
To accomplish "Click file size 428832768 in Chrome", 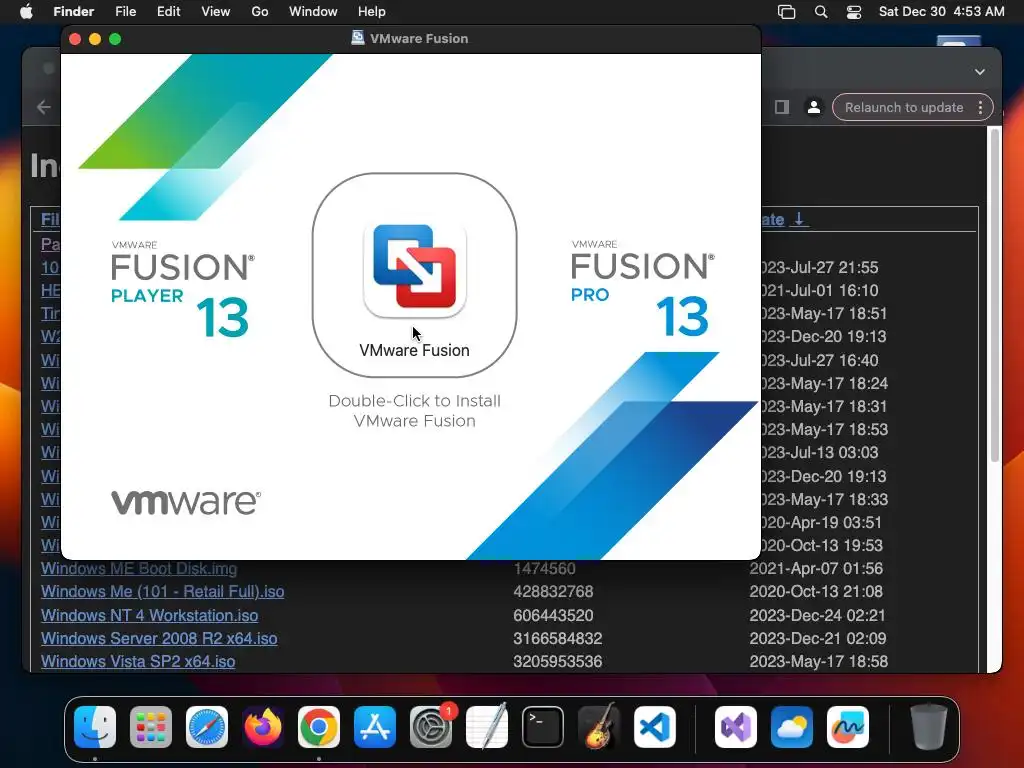I will 553,592.
